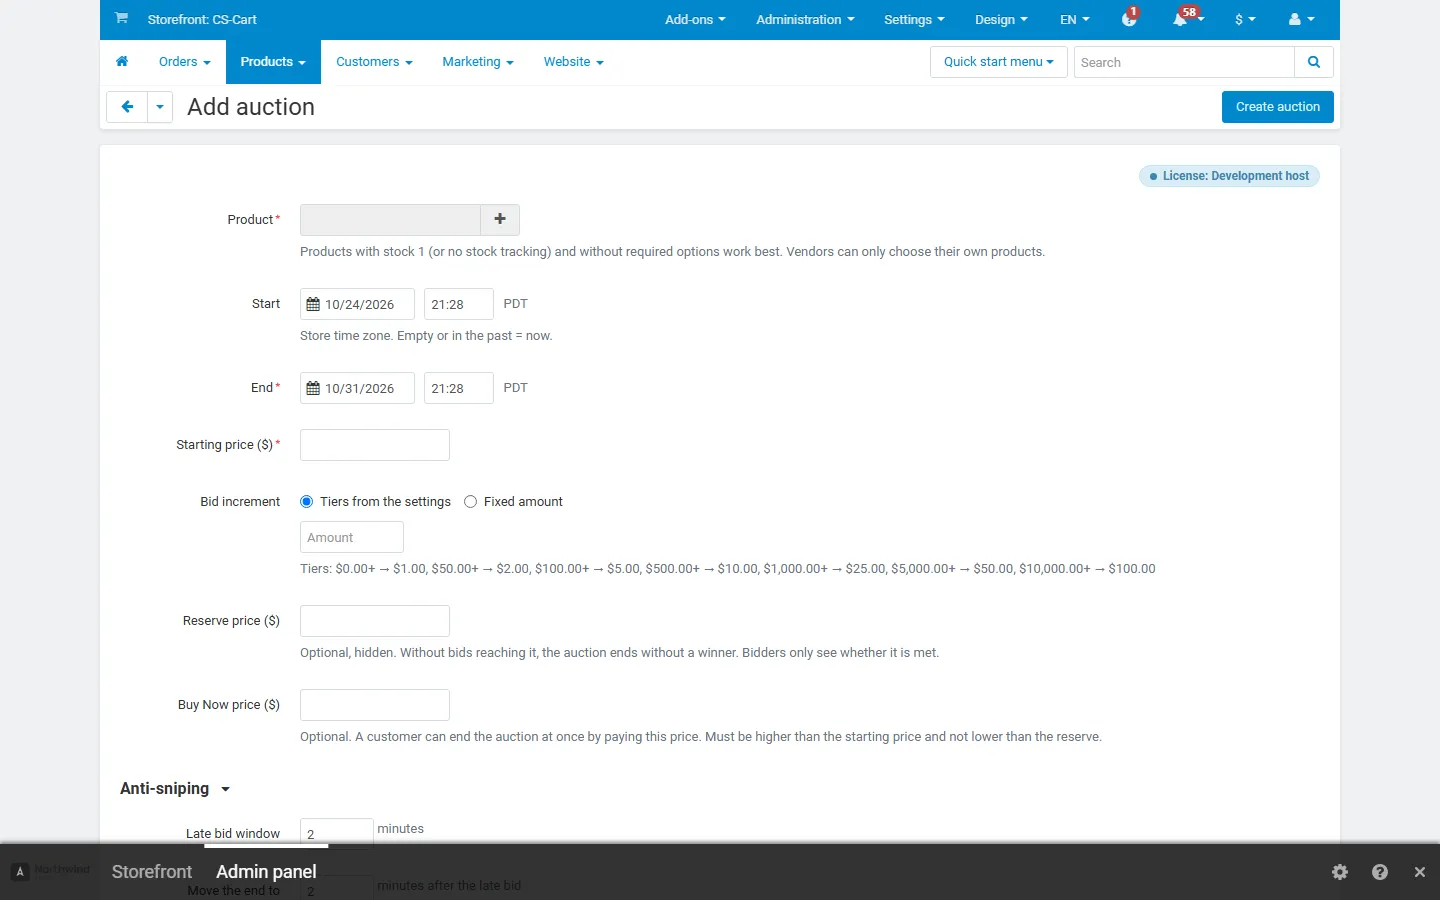1440x900 pixels.
Task: Open bottom panel settings gear icon
Action: coord(1340,872)
